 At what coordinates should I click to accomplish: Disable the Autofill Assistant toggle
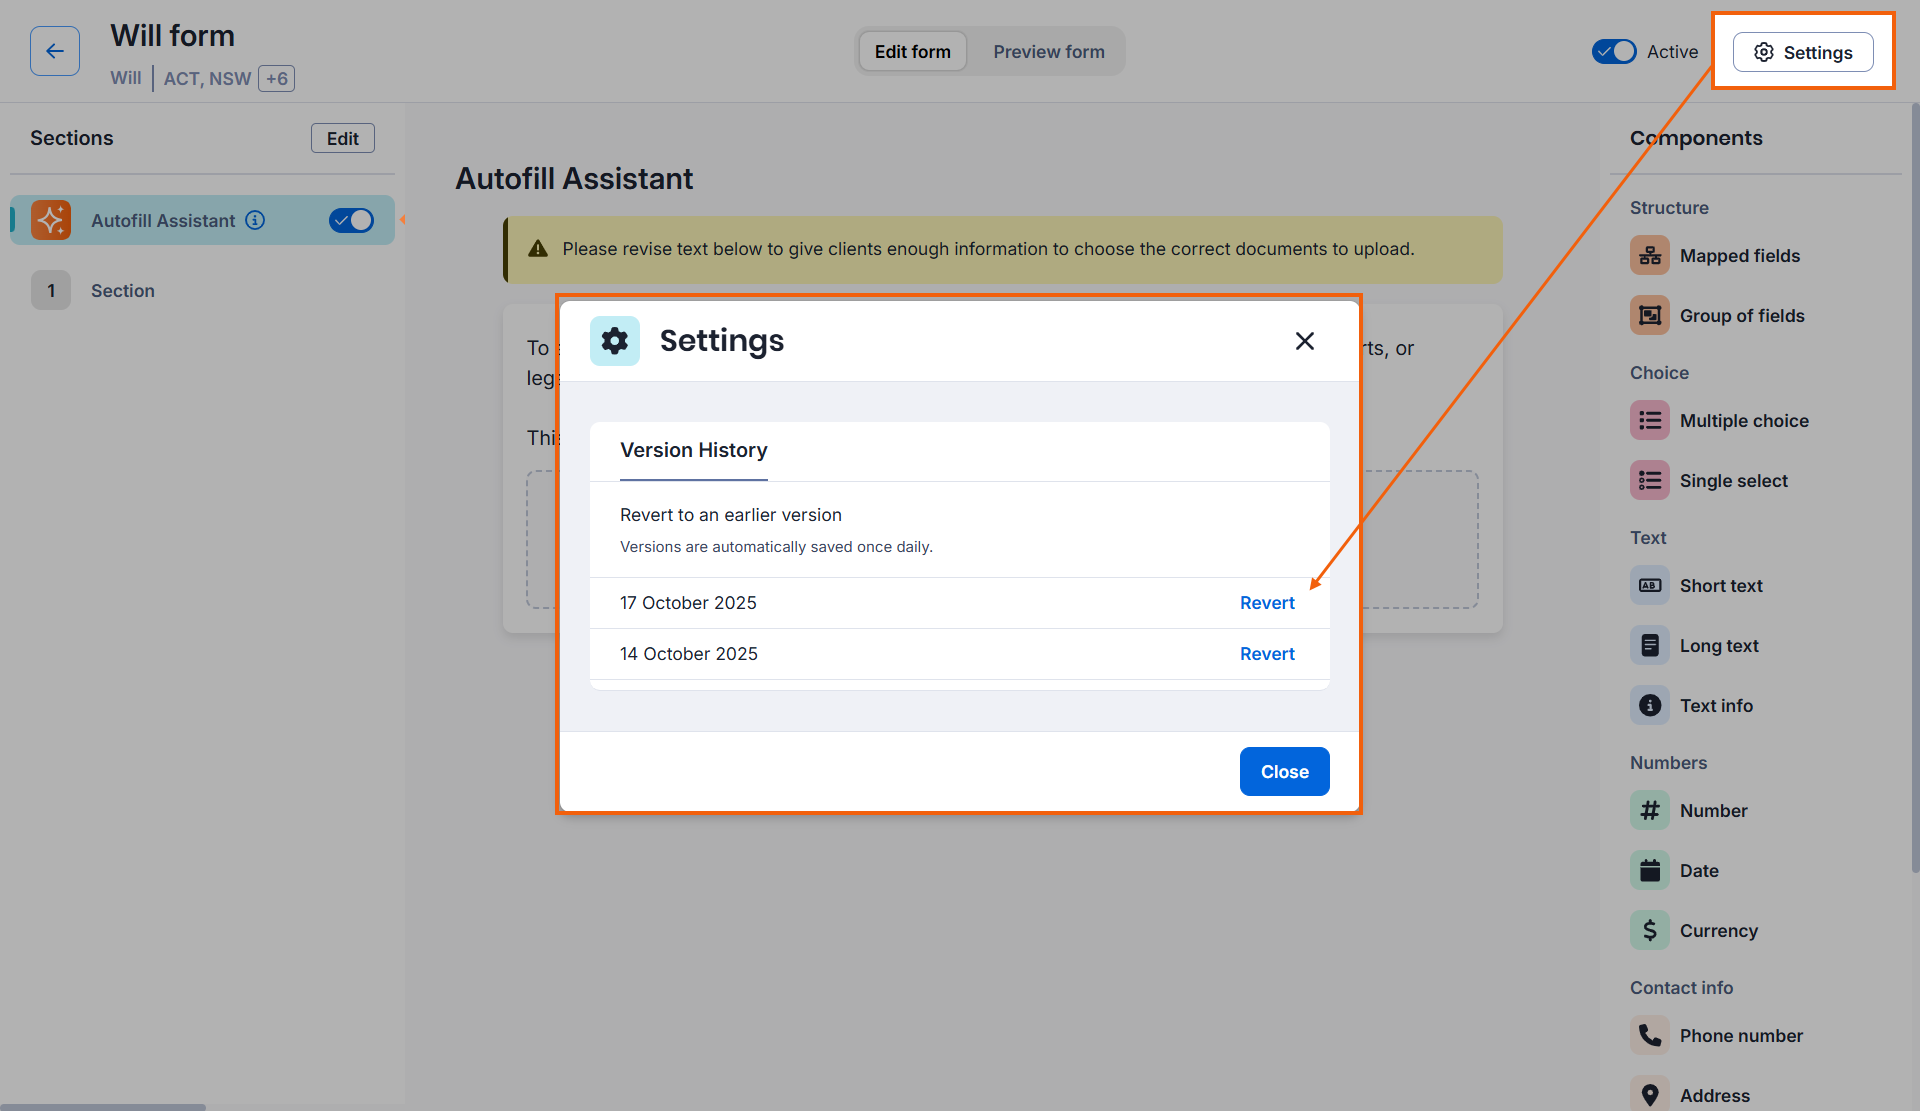coord(351,220)
